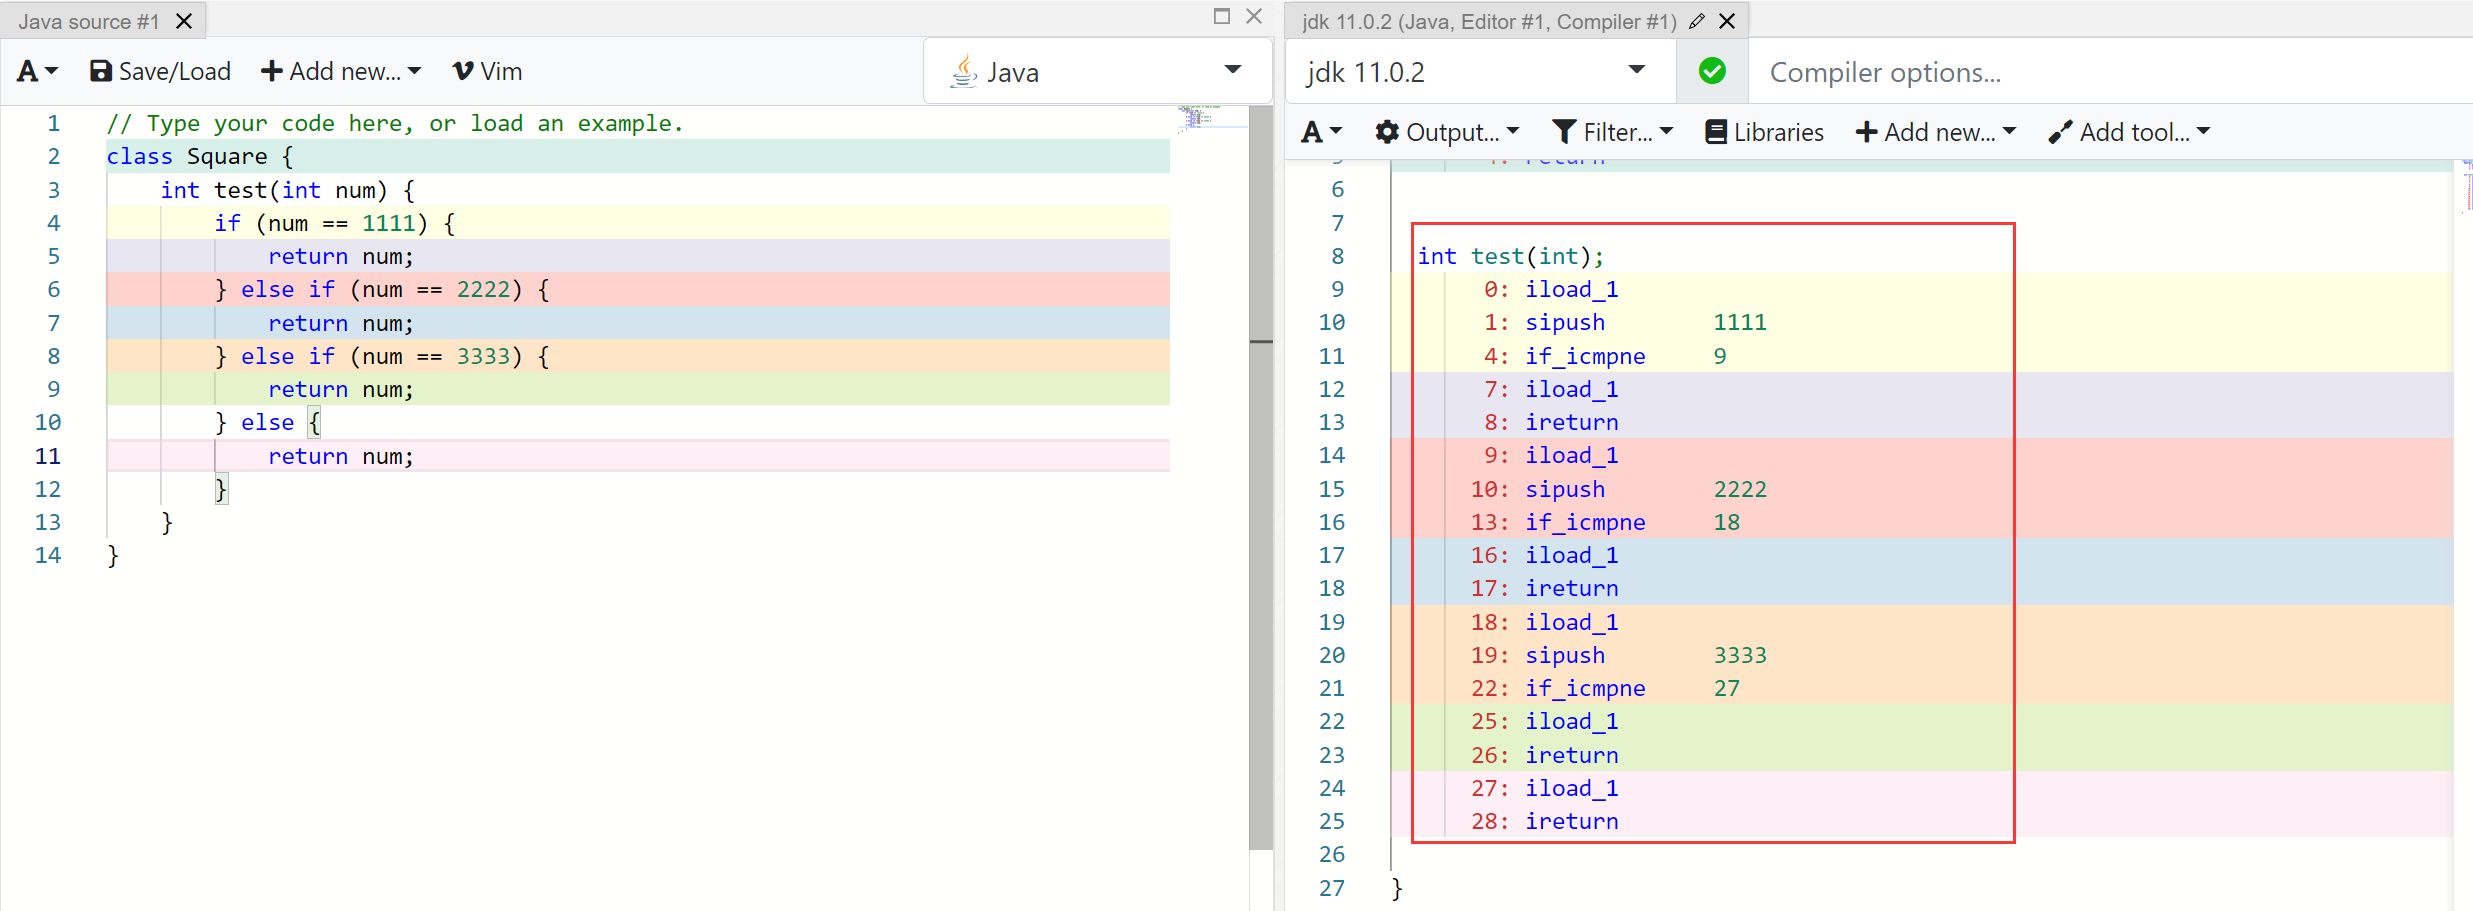Image resolution: width=2473 pixels, height=911 pixels.
Task: Open the Filter... funnel menu
Action: [1612, 132]
